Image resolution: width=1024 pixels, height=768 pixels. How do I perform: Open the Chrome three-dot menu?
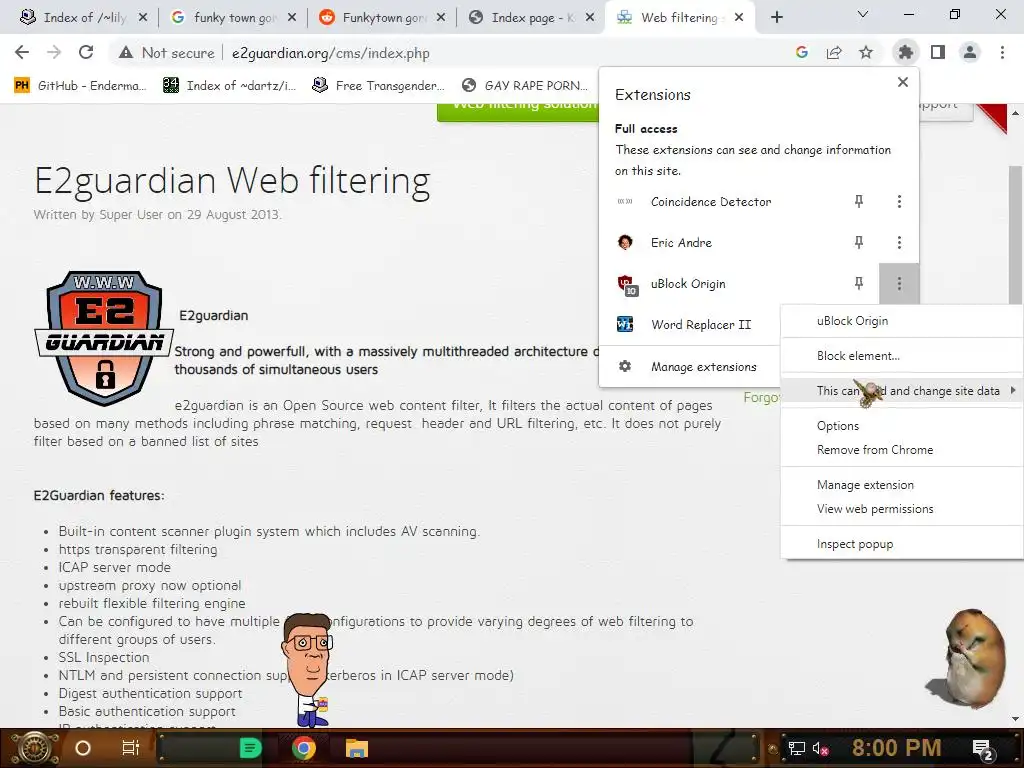[x=1002, y=52]
